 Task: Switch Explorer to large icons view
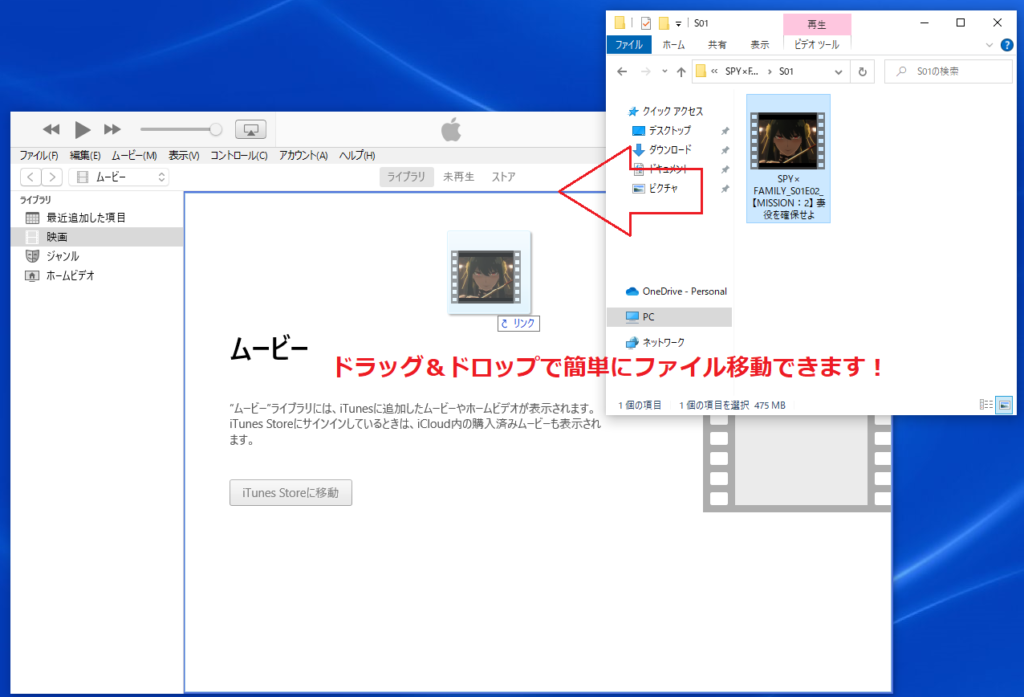point(1004,405)
